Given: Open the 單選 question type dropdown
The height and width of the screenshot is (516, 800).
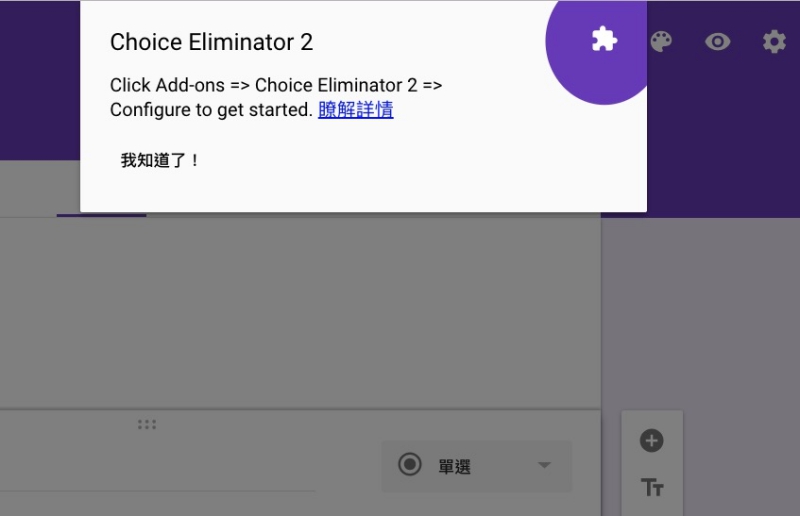Looking at the screenshot, I should click(477, 465).
